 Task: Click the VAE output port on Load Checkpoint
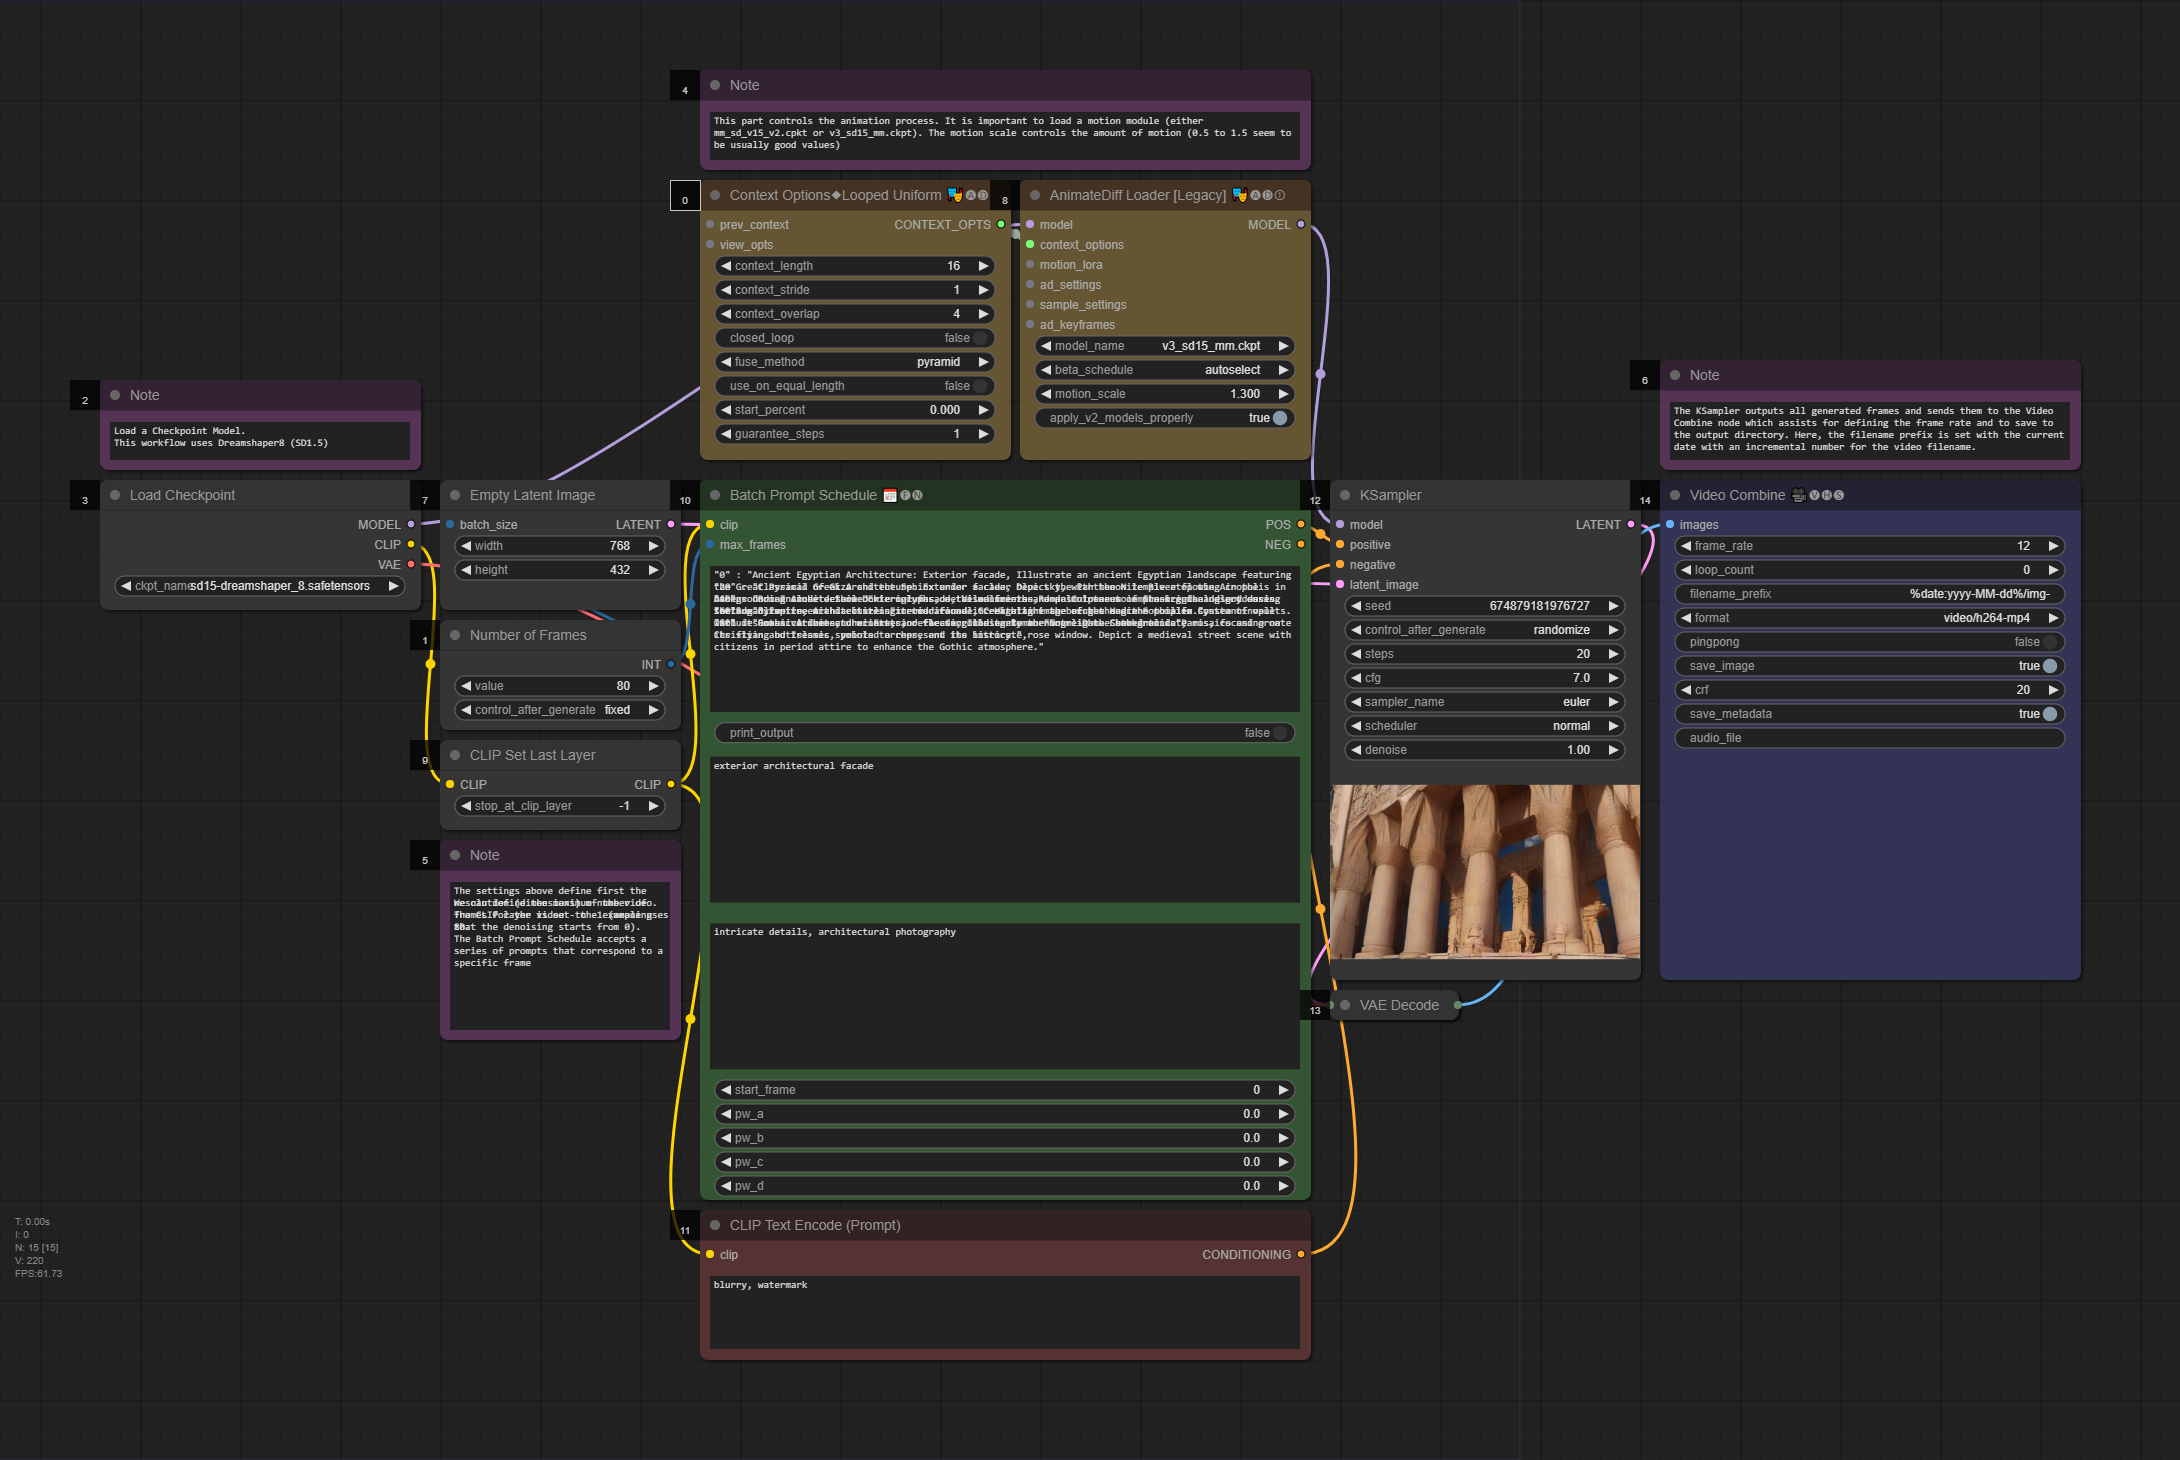point(411,564)
